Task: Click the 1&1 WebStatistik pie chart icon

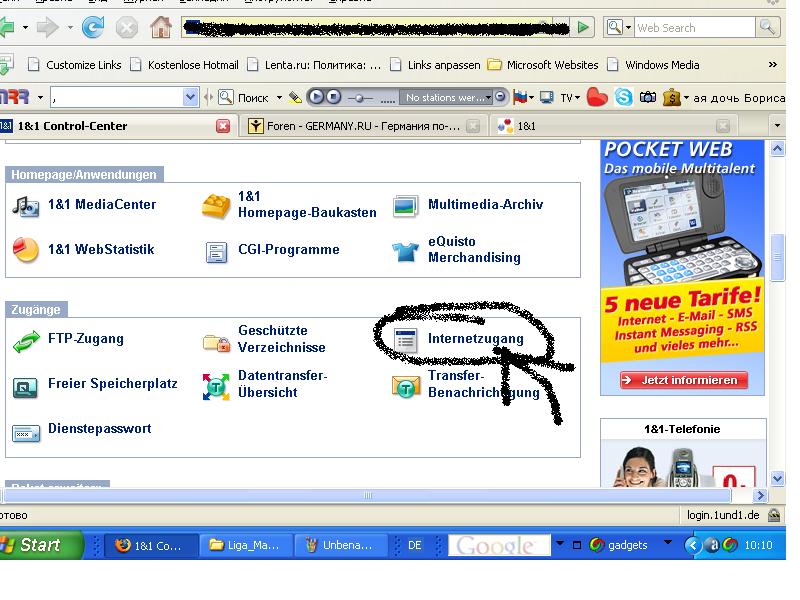Action: [26, 250]
